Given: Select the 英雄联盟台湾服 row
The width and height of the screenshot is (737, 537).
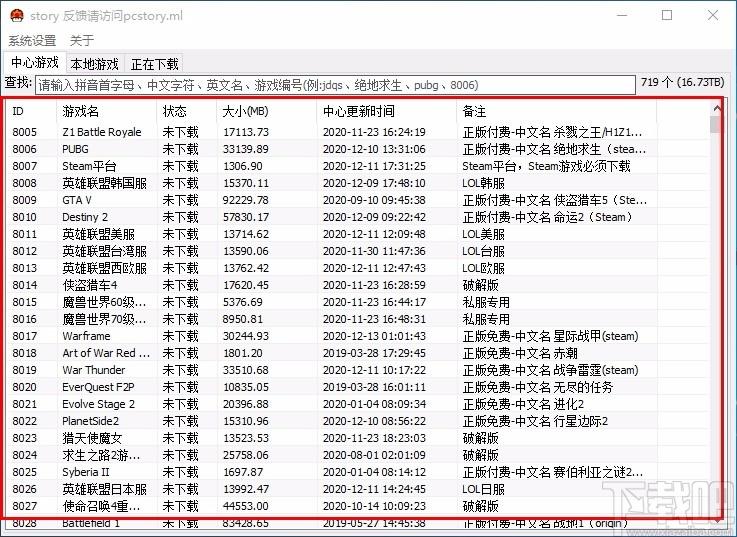Looking at the screenshot, I should coord(358,251).
